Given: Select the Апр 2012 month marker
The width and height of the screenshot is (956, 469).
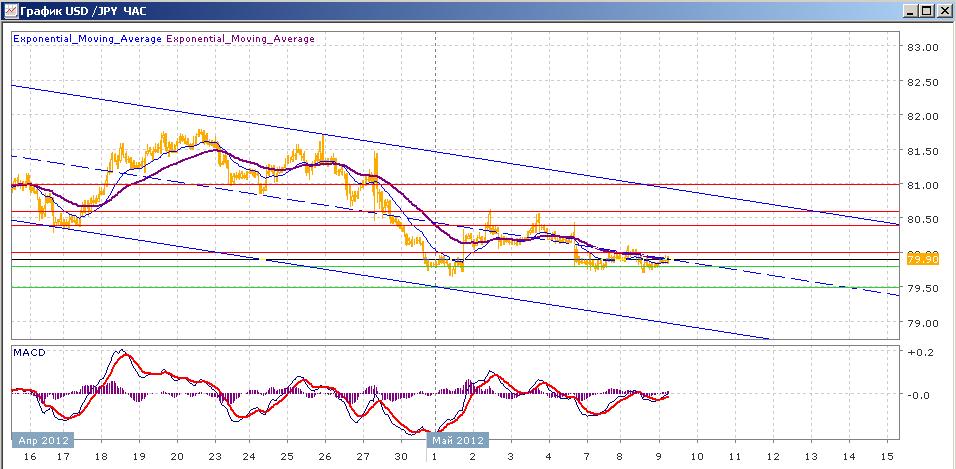Looking at the screenshot, I should [x=43, y=440].
